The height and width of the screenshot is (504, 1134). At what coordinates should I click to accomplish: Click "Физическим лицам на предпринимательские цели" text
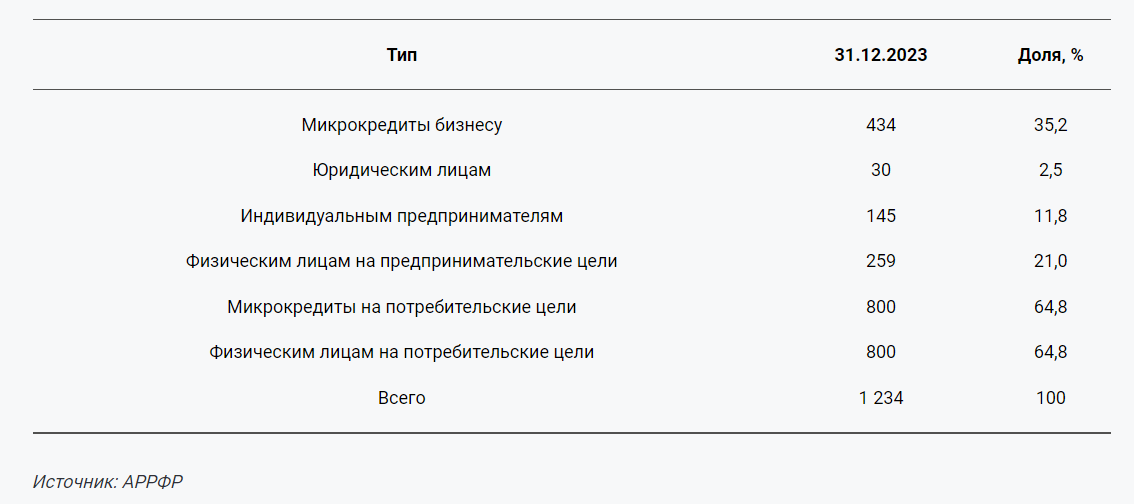(401, 262)
